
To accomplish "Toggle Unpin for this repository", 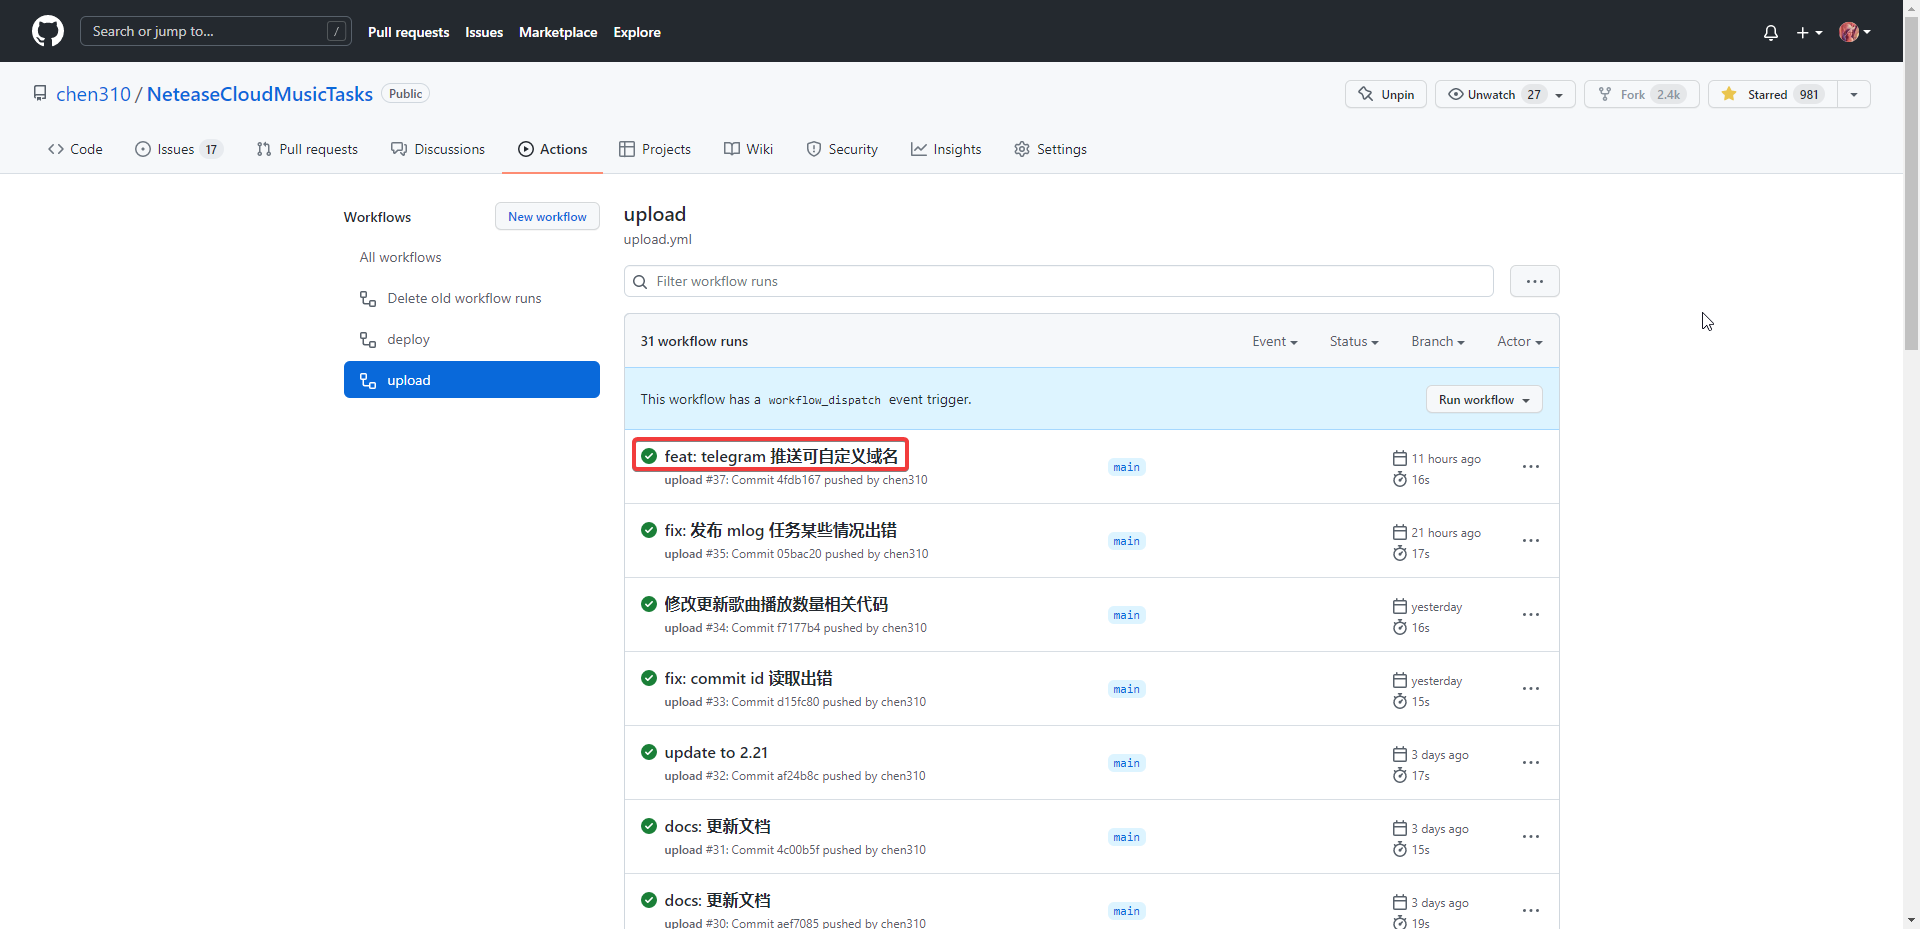I will 1385,93.
